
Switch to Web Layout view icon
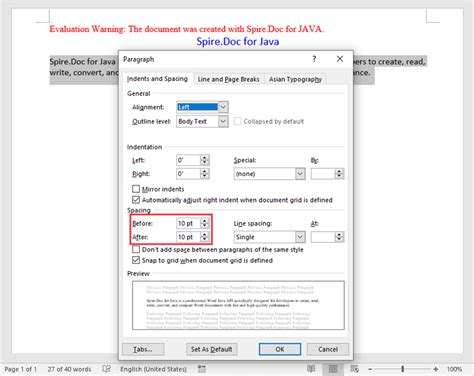pos(354,369)
